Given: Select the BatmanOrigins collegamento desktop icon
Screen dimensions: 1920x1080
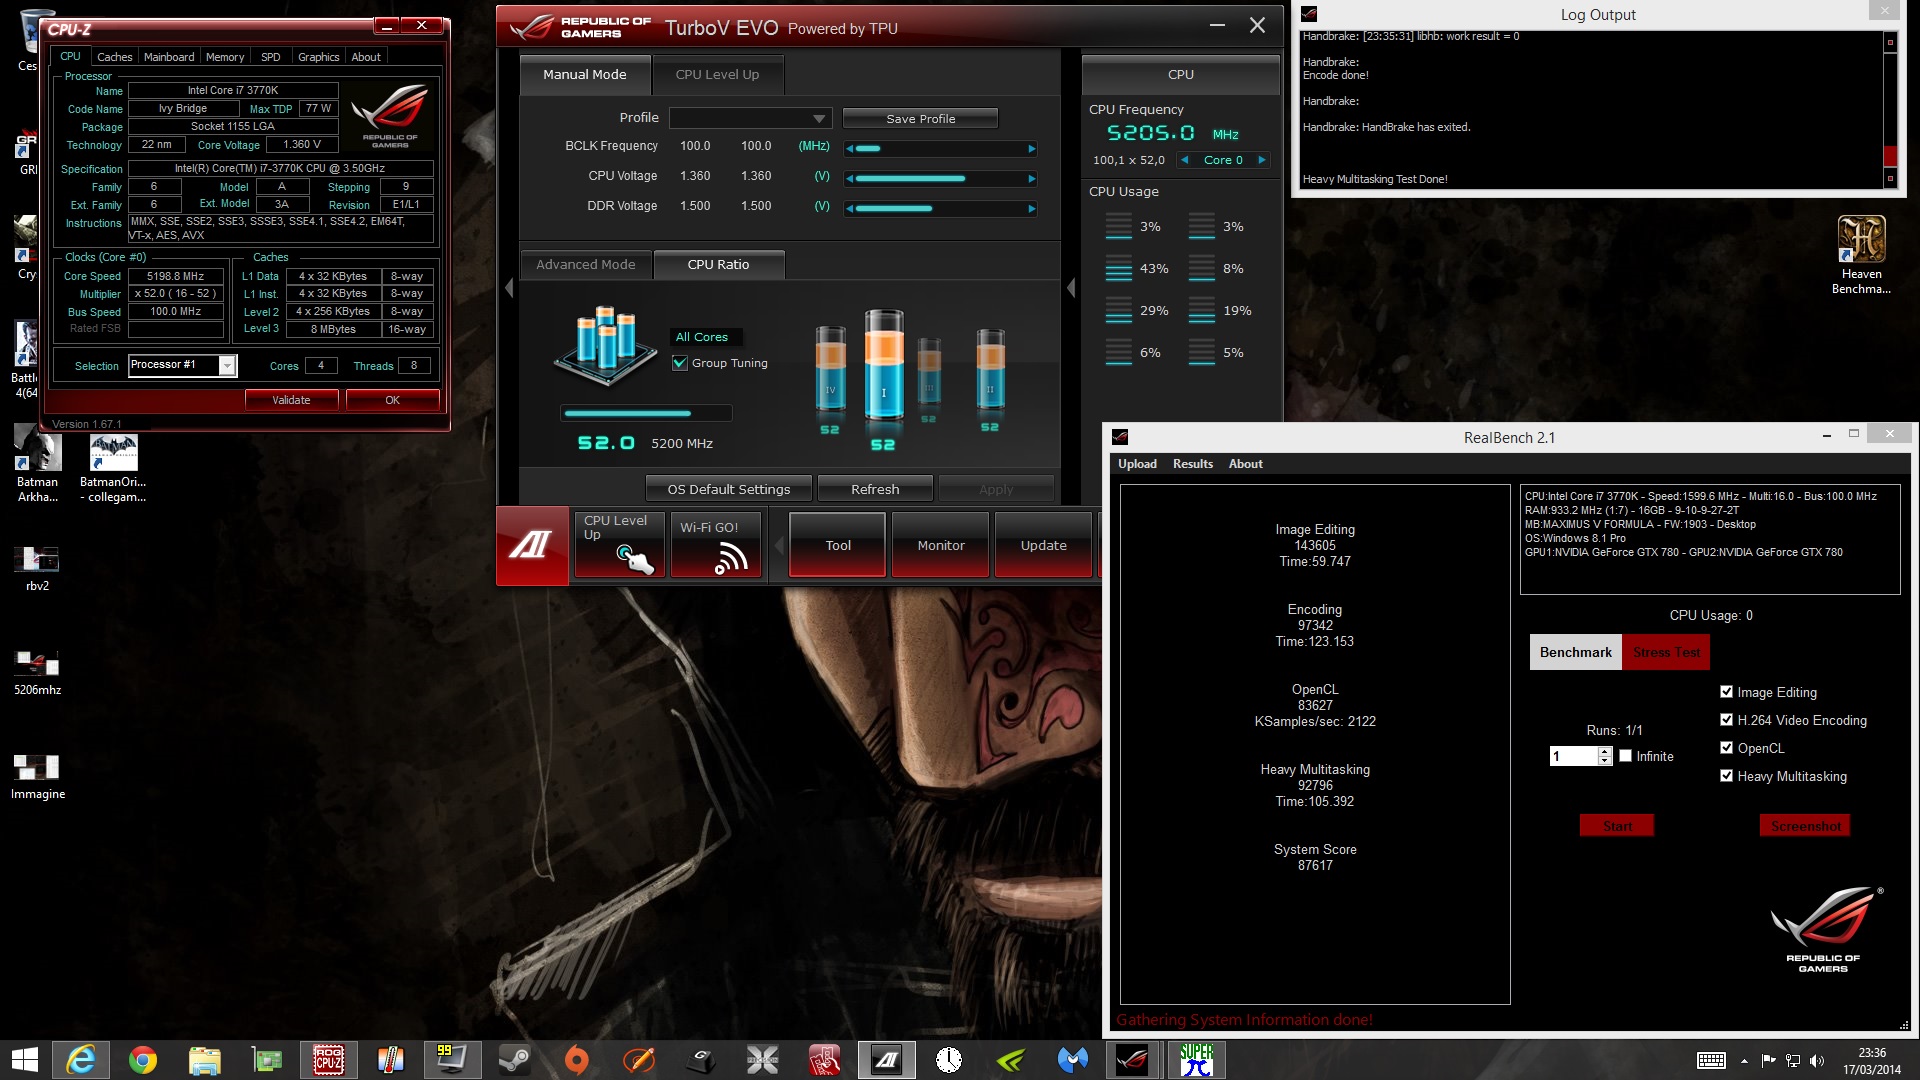Looking at the screenshot, I should pyautogui.click(x=113, y=467).
